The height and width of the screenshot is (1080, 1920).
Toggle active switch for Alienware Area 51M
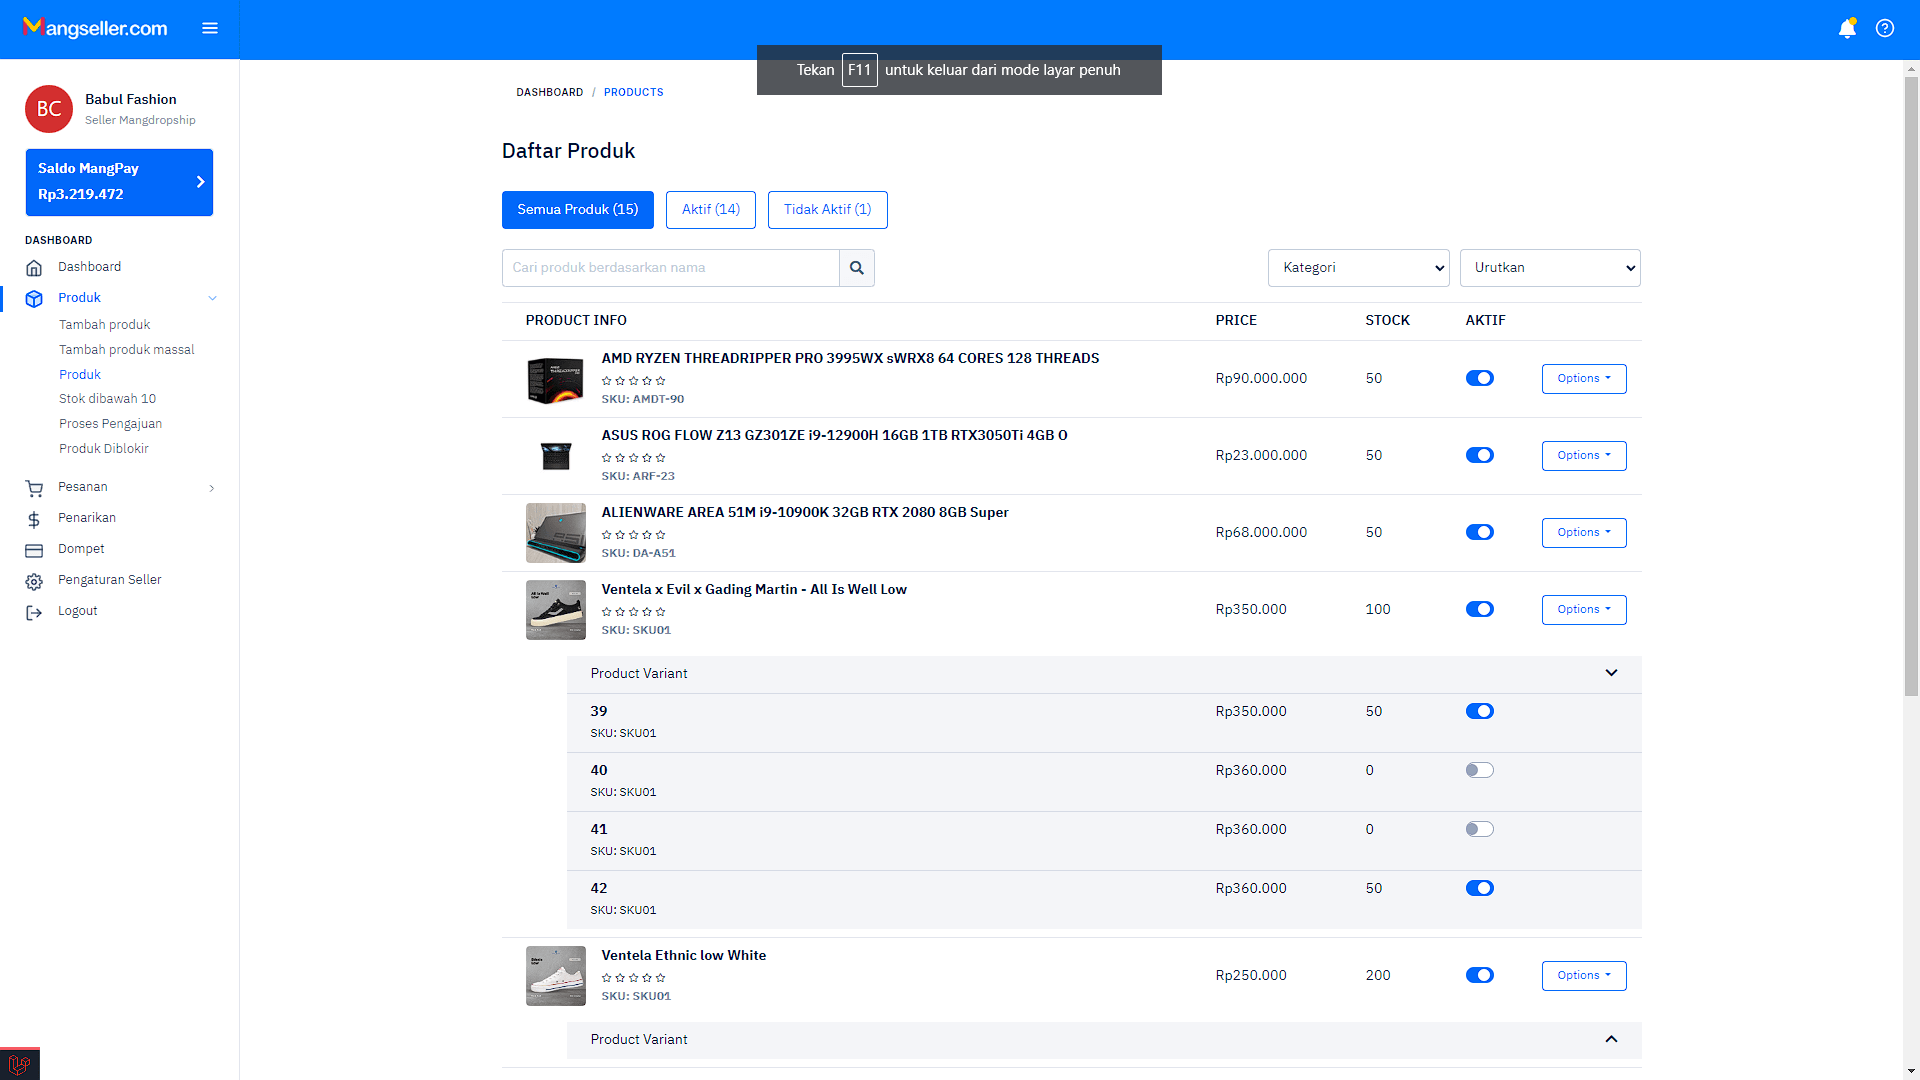click(1480, 532)
